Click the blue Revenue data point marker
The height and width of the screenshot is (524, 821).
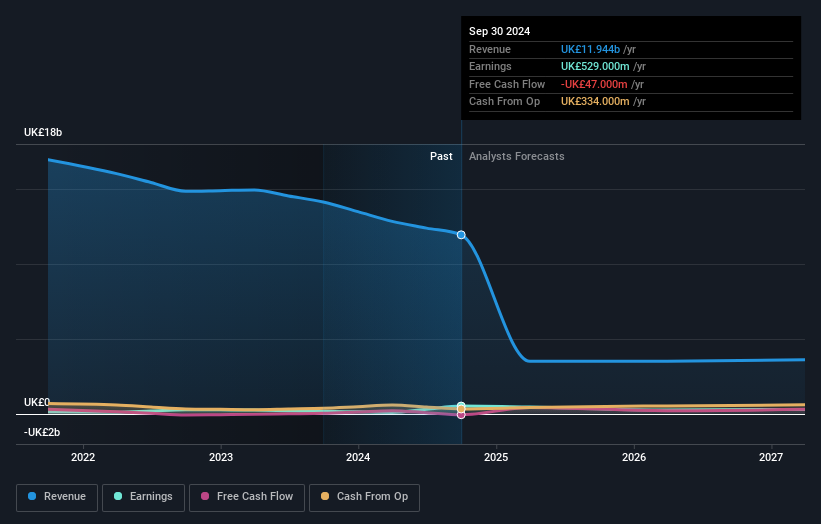pos(461,235)
